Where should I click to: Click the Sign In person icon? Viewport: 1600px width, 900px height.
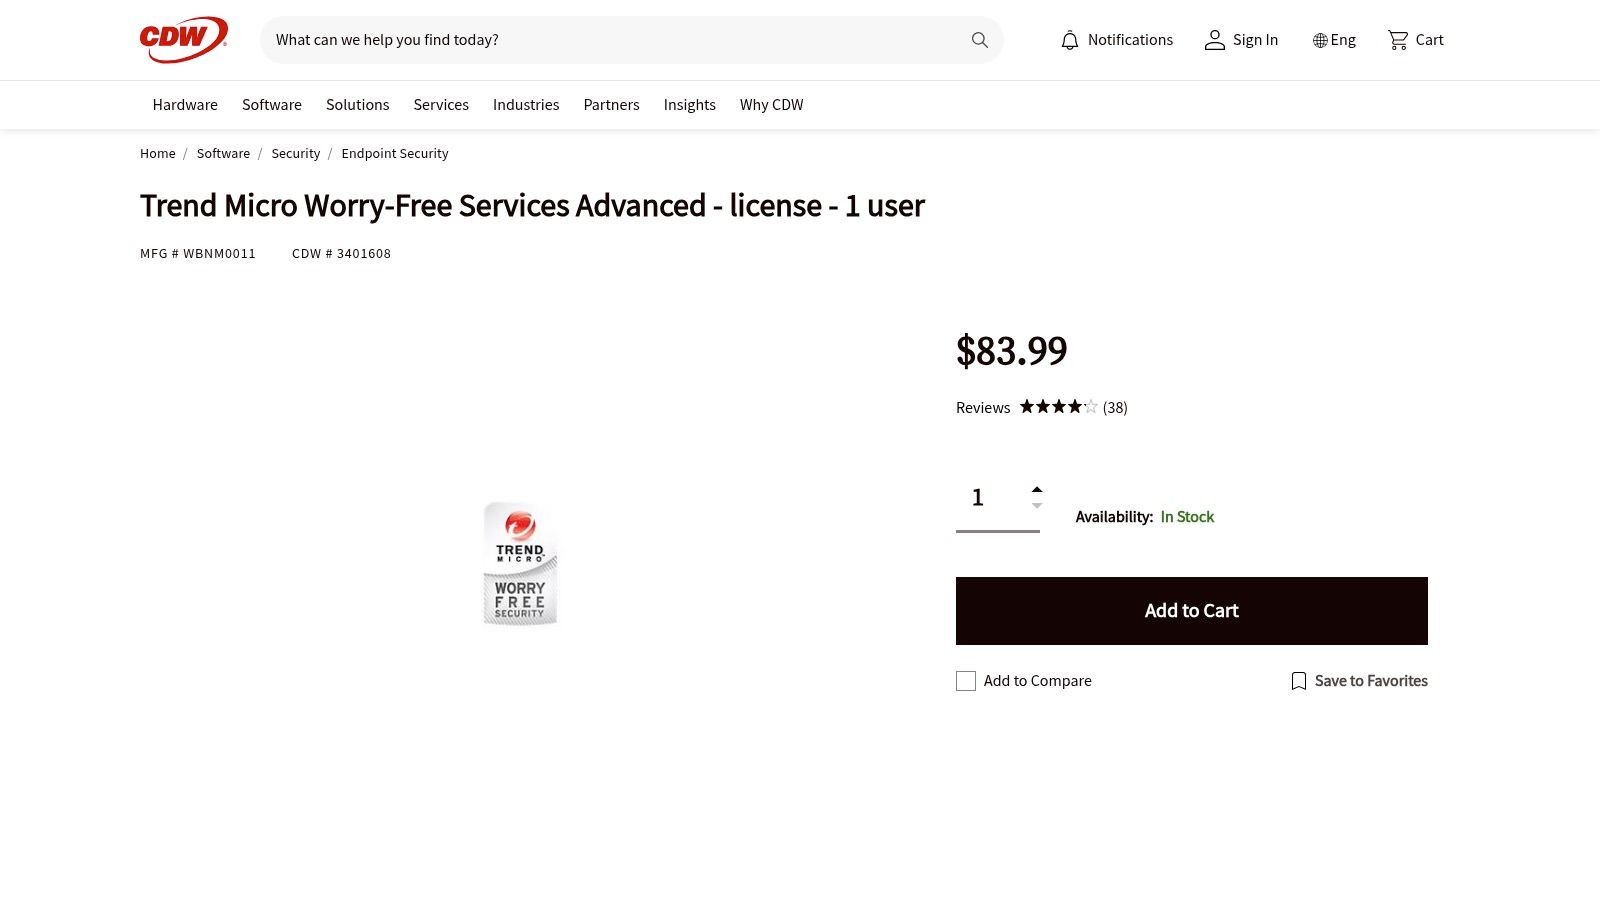coord(1215,39)
